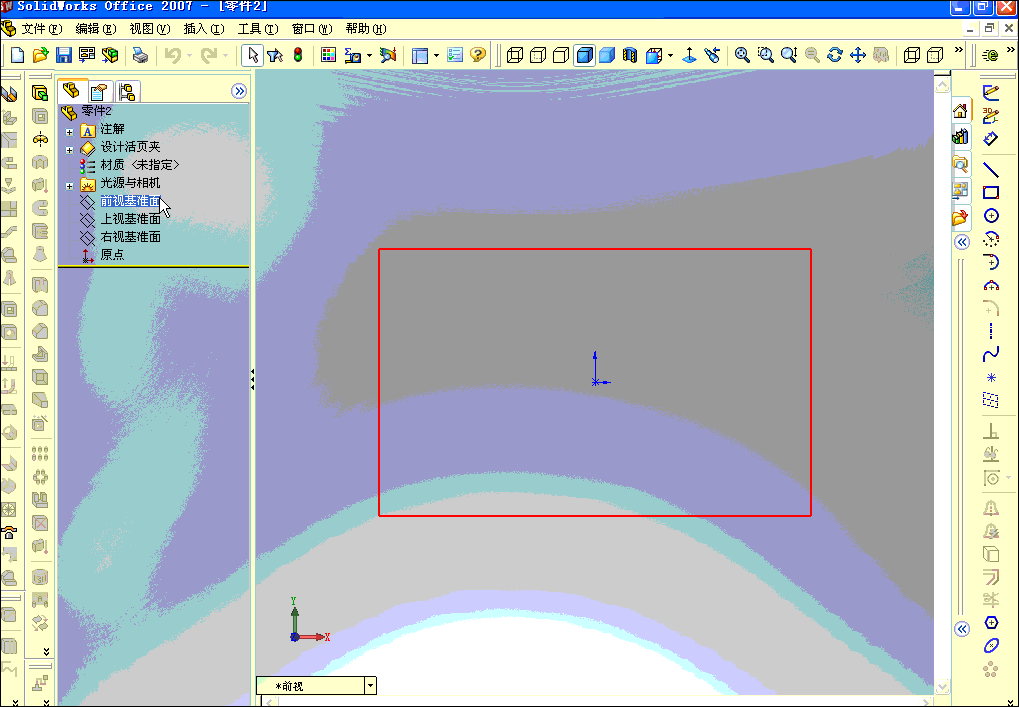This screenshot has width=1019, height=707.
Task: Toggle Hidden Lines Visible display style
Action: [538, 55]
